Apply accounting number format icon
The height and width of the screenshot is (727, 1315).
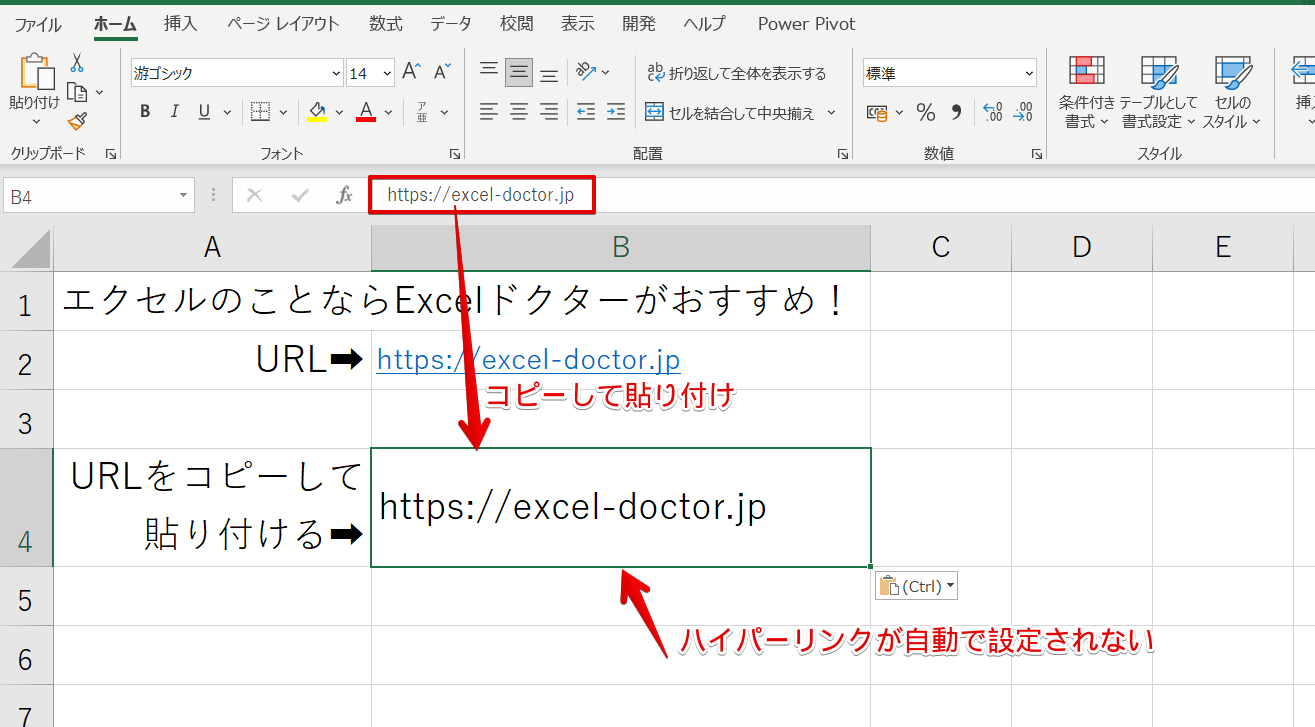pos(877,112)
